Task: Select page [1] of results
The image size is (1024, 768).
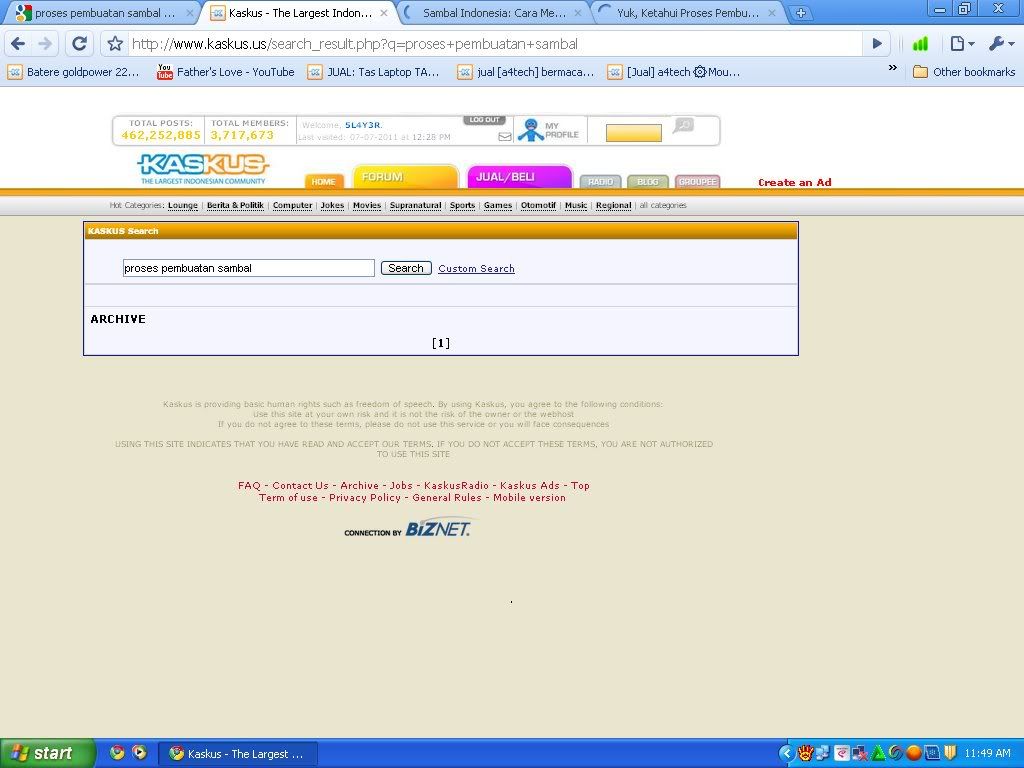Action: (441, 343)
